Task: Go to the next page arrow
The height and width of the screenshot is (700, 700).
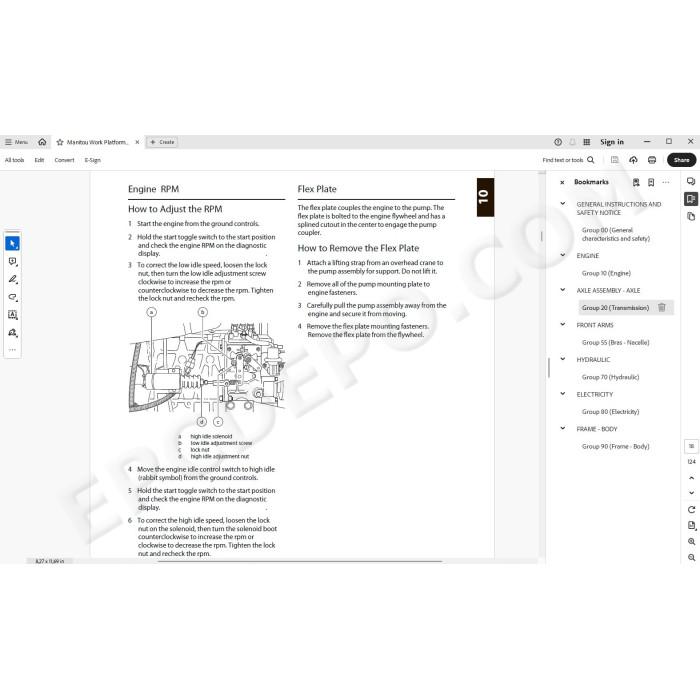Action: [691, 493]
